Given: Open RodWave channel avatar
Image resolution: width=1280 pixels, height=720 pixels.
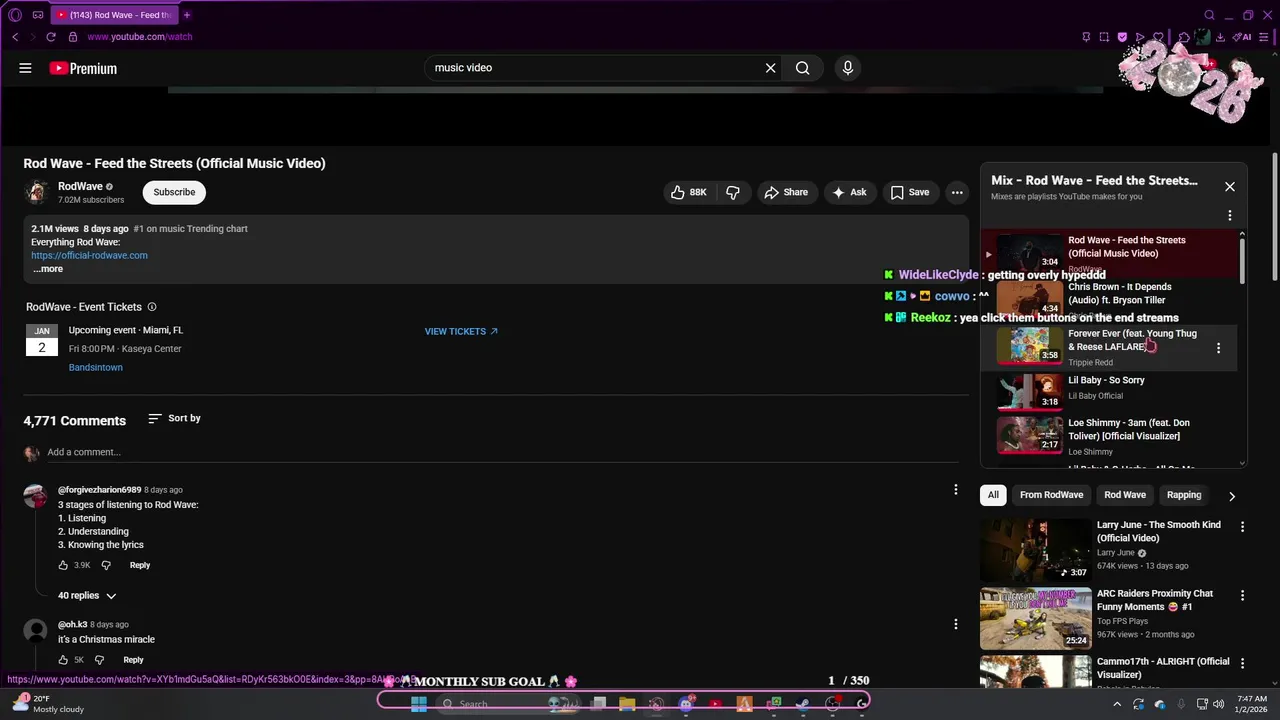Looking at the screenshot, I should tap(37, 192).
